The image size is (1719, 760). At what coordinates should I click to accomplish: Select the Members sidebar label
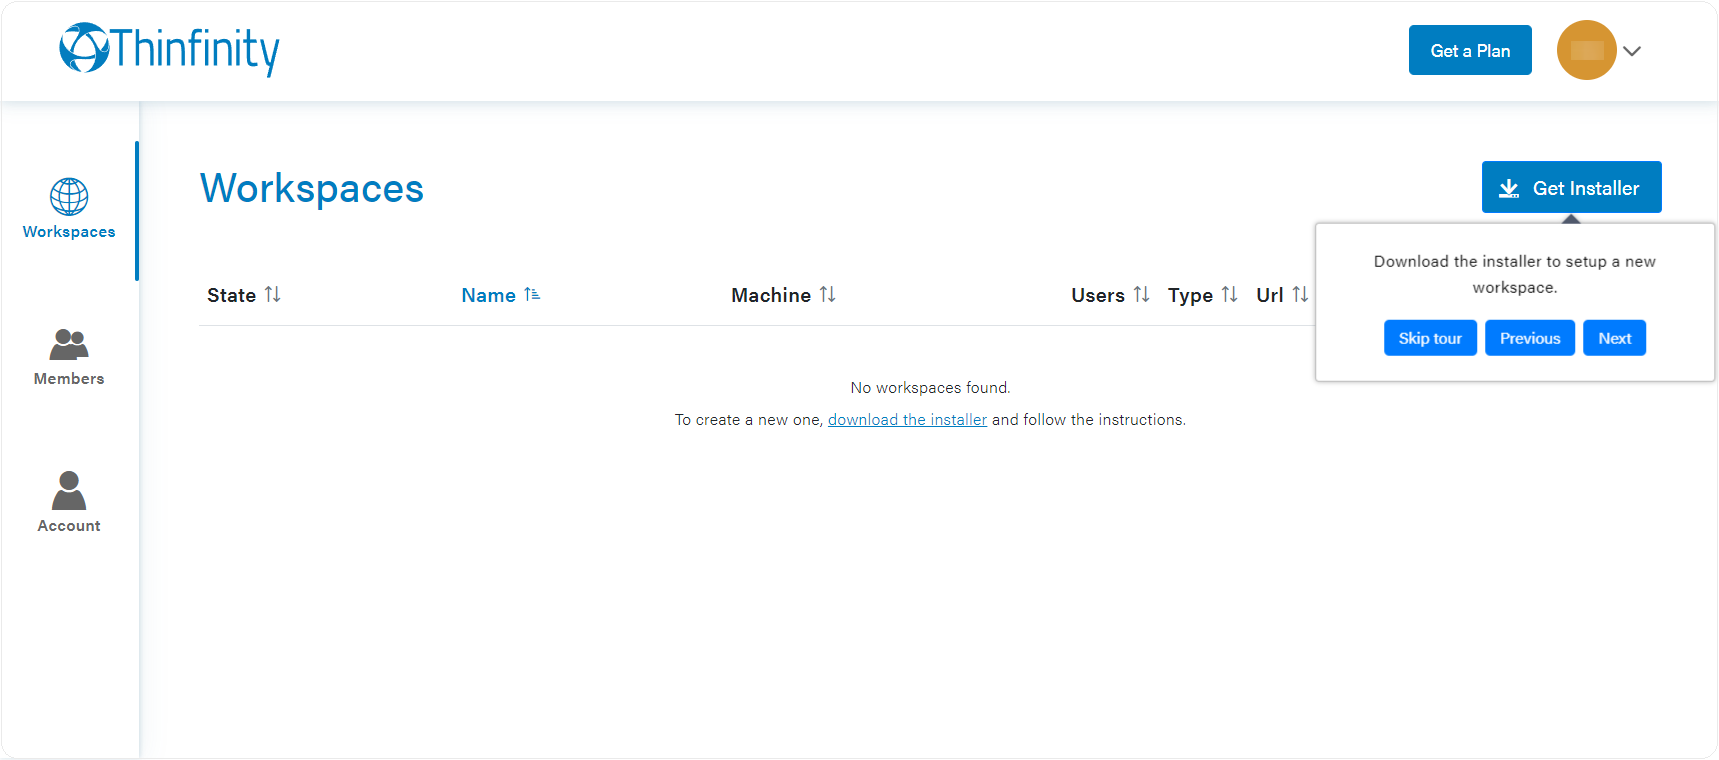(69, 379)
